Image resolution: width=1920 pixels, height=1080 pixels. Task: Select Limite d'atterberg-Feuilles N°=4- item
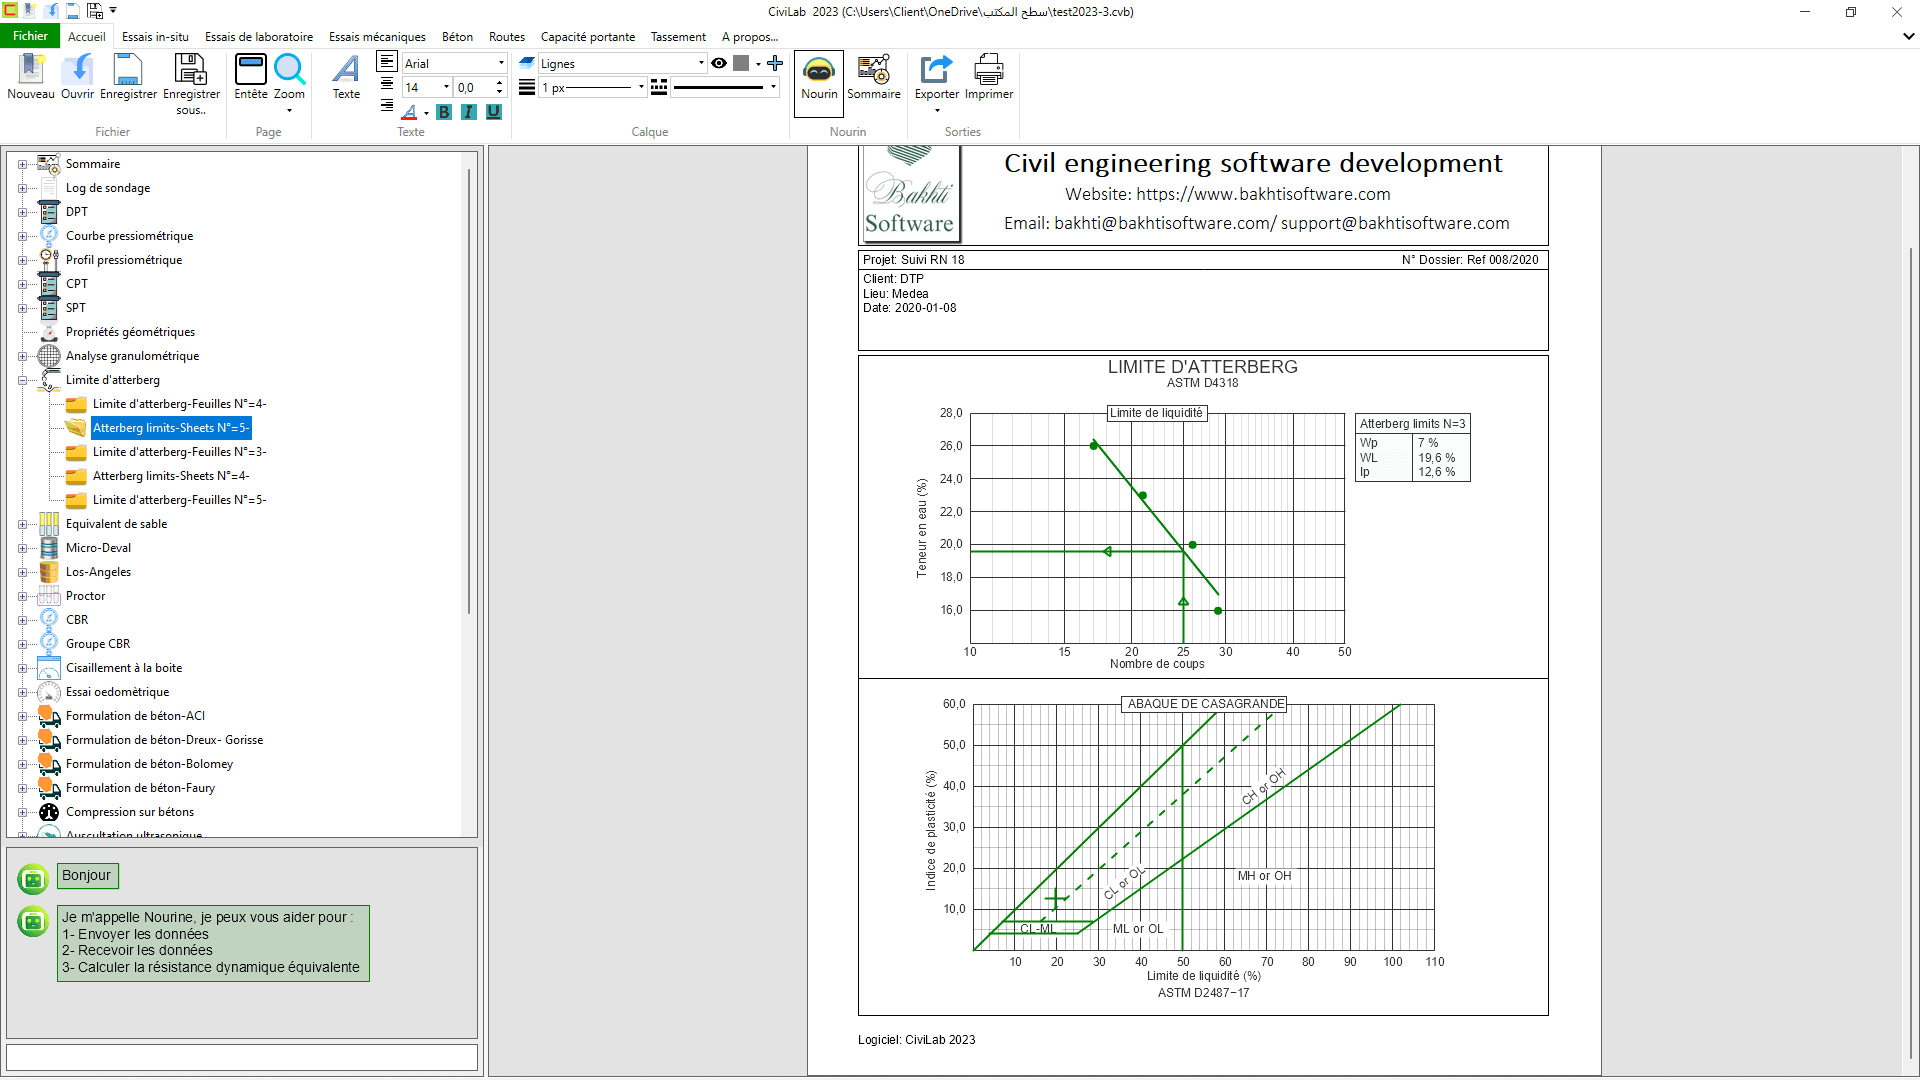[x=179, y=404]
